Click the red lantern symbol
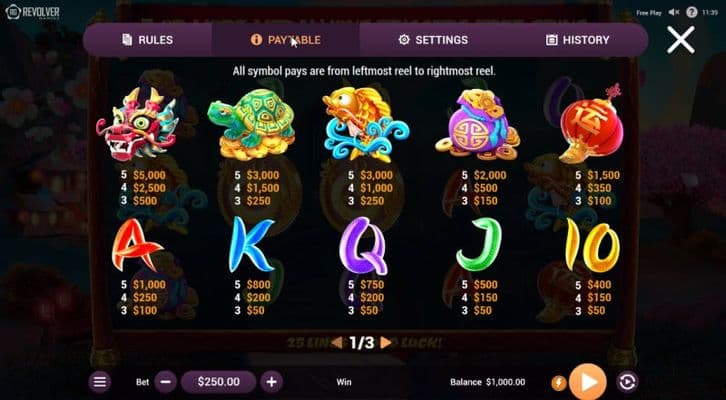Image resolution: width=726 pixels, height=400 pixels. tap(590, 124)
